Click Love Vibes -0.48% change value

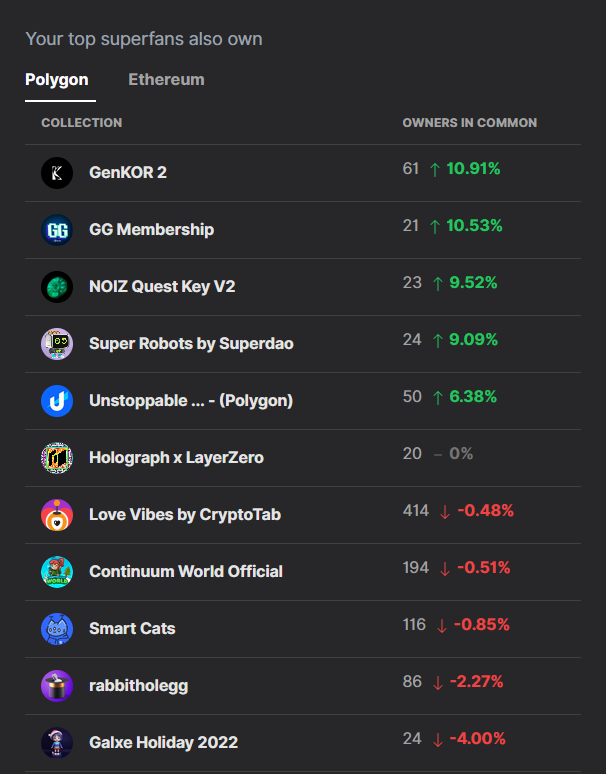485,511
